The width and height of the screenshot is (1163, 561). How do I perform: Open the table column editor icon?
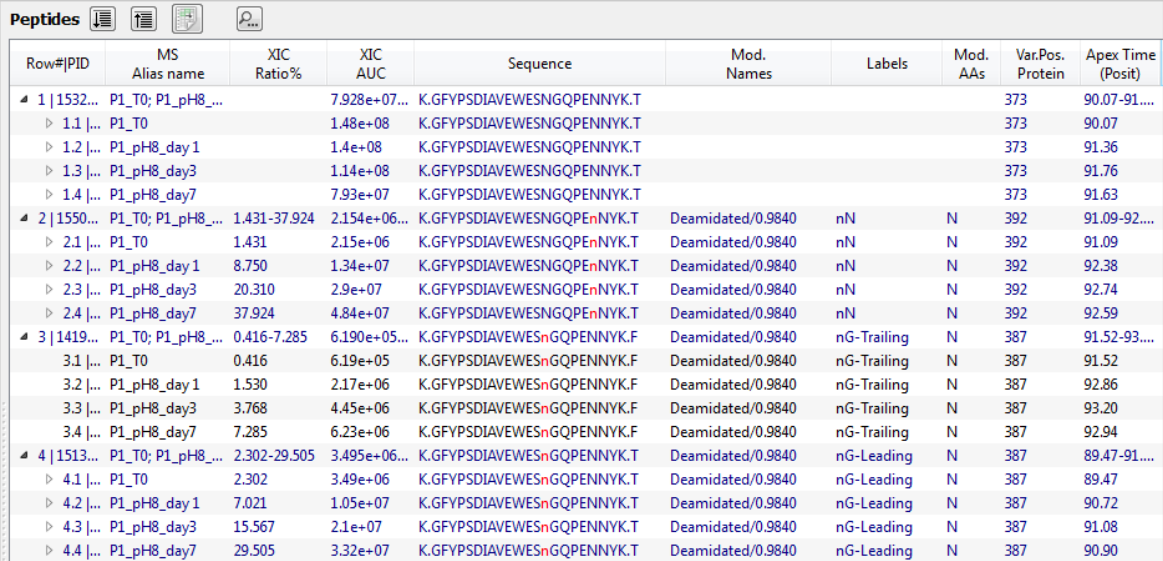click(188, 19)
